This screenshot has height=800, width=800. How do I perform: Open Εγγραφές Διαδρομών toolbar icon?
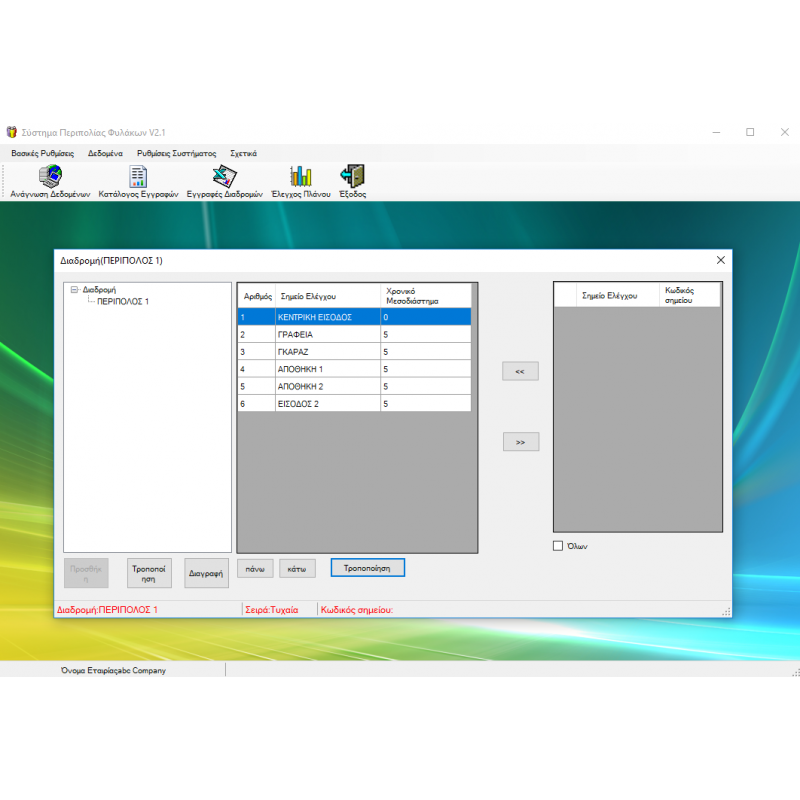[224, 177]
